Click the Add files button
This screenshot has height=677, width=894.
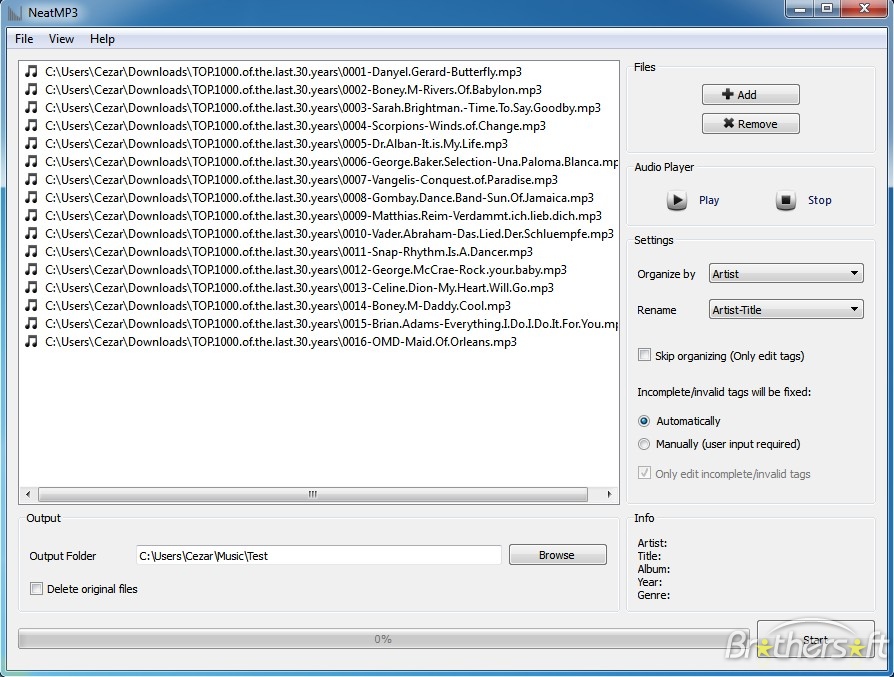point(750,95)
